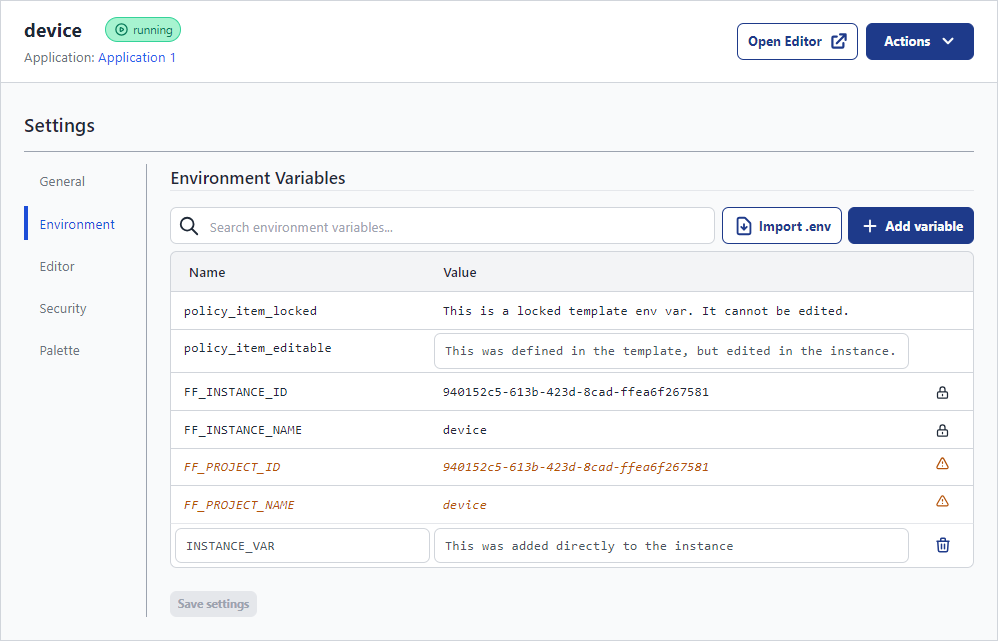
Task: Switch to the Editor settings tab
Action: point(57,267)
